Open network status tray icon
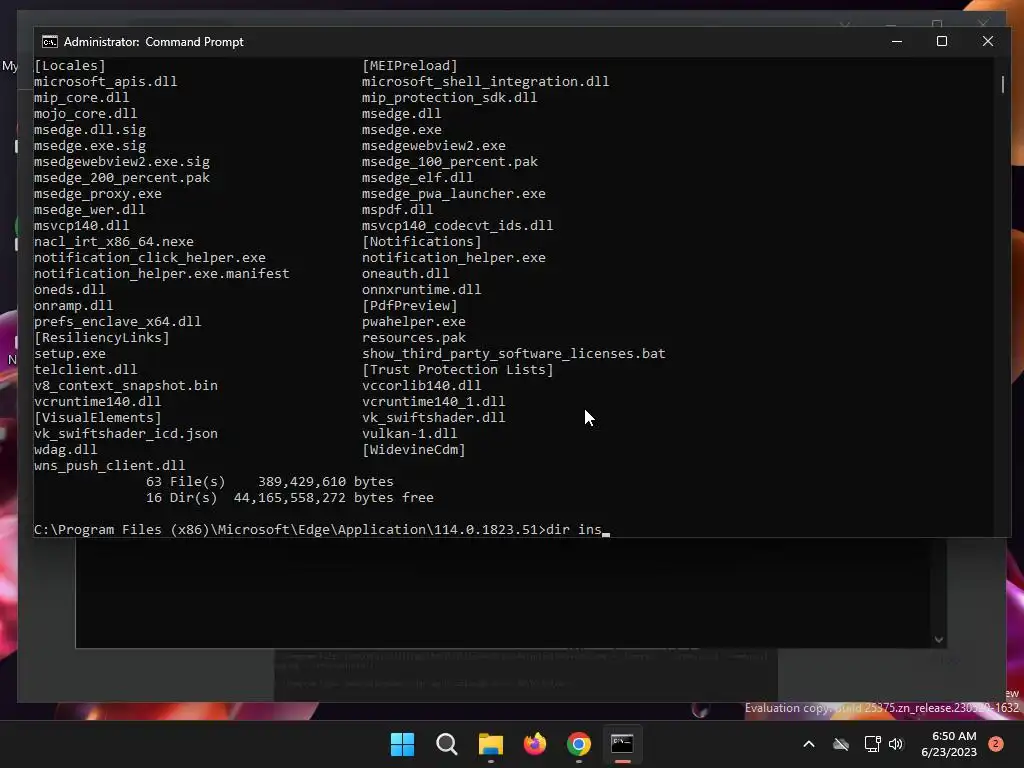Screen dimensions: 1024x768 (872, 744)
